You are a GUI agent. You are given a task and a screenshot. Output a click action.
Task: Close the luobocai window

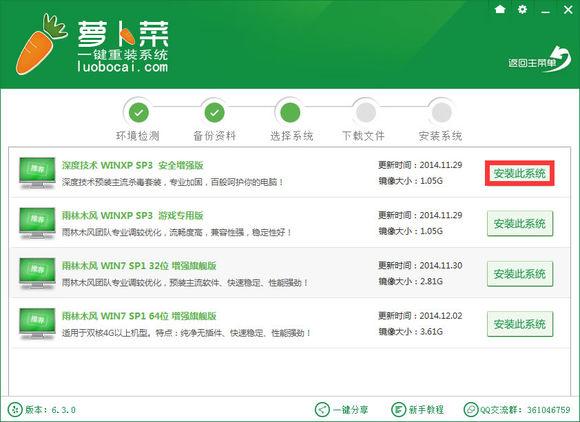[x=568, y=9]
